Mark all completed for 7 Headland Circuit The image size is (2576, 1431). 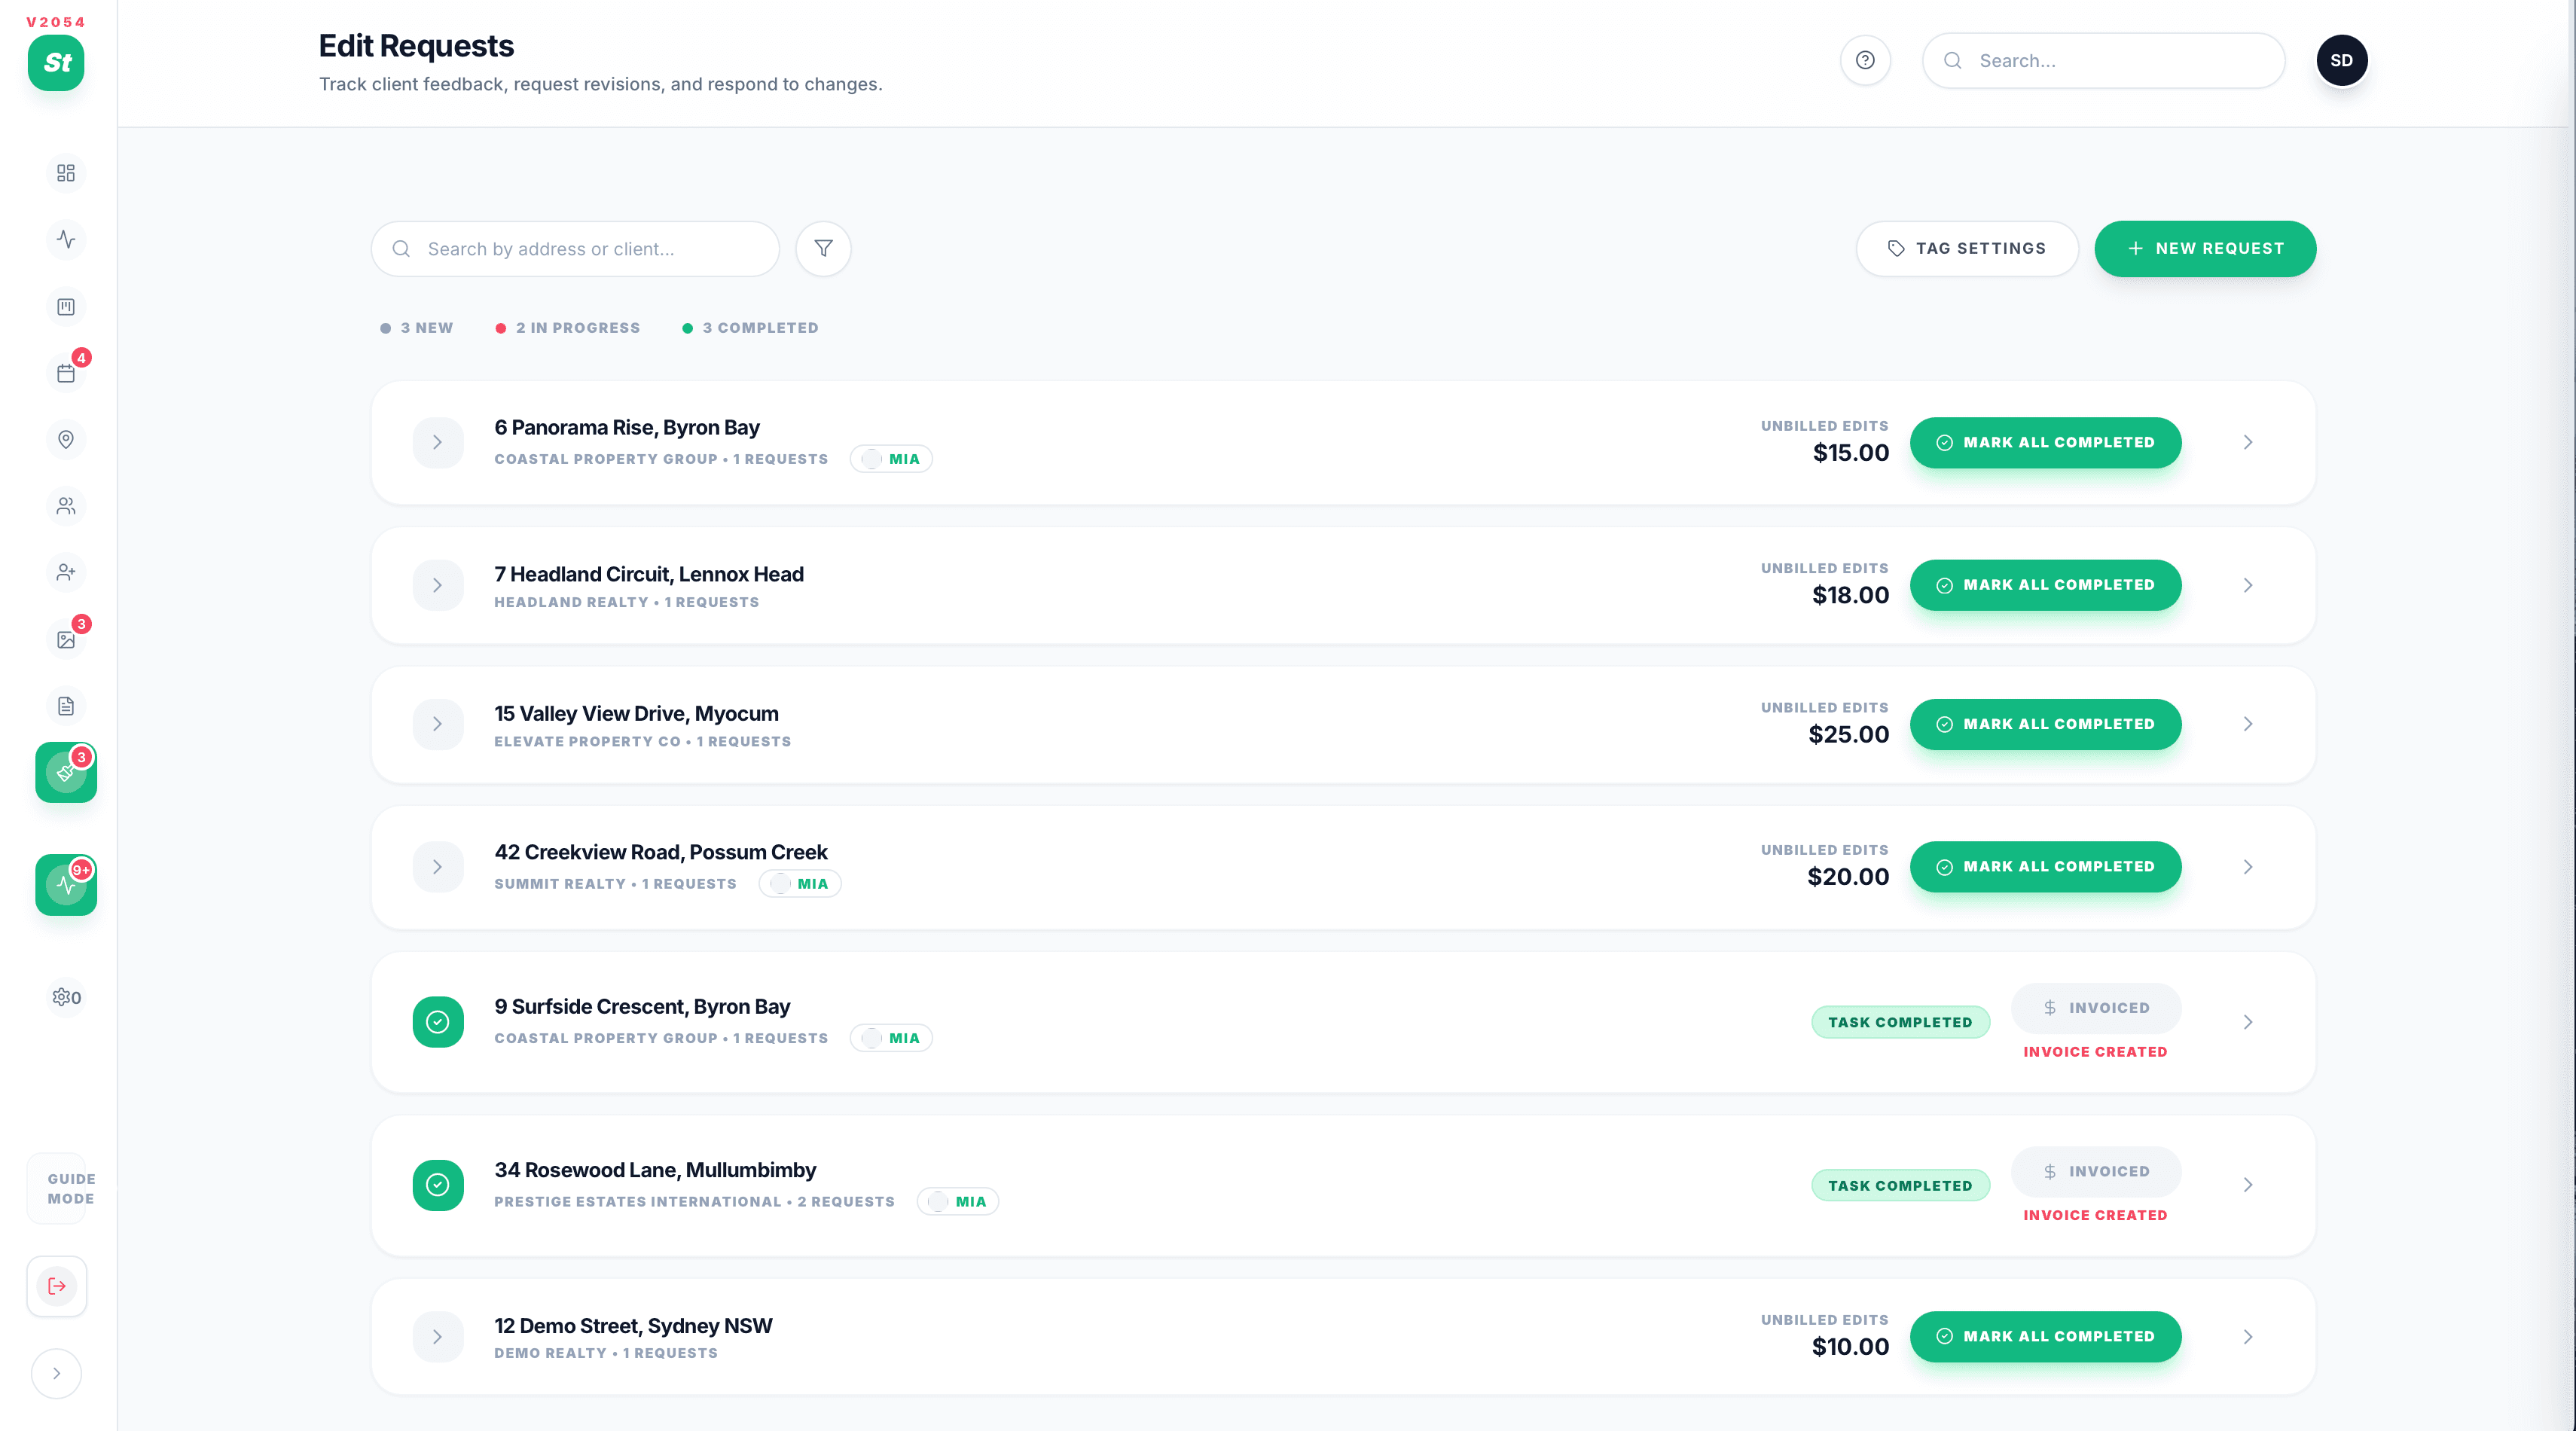2045,585
